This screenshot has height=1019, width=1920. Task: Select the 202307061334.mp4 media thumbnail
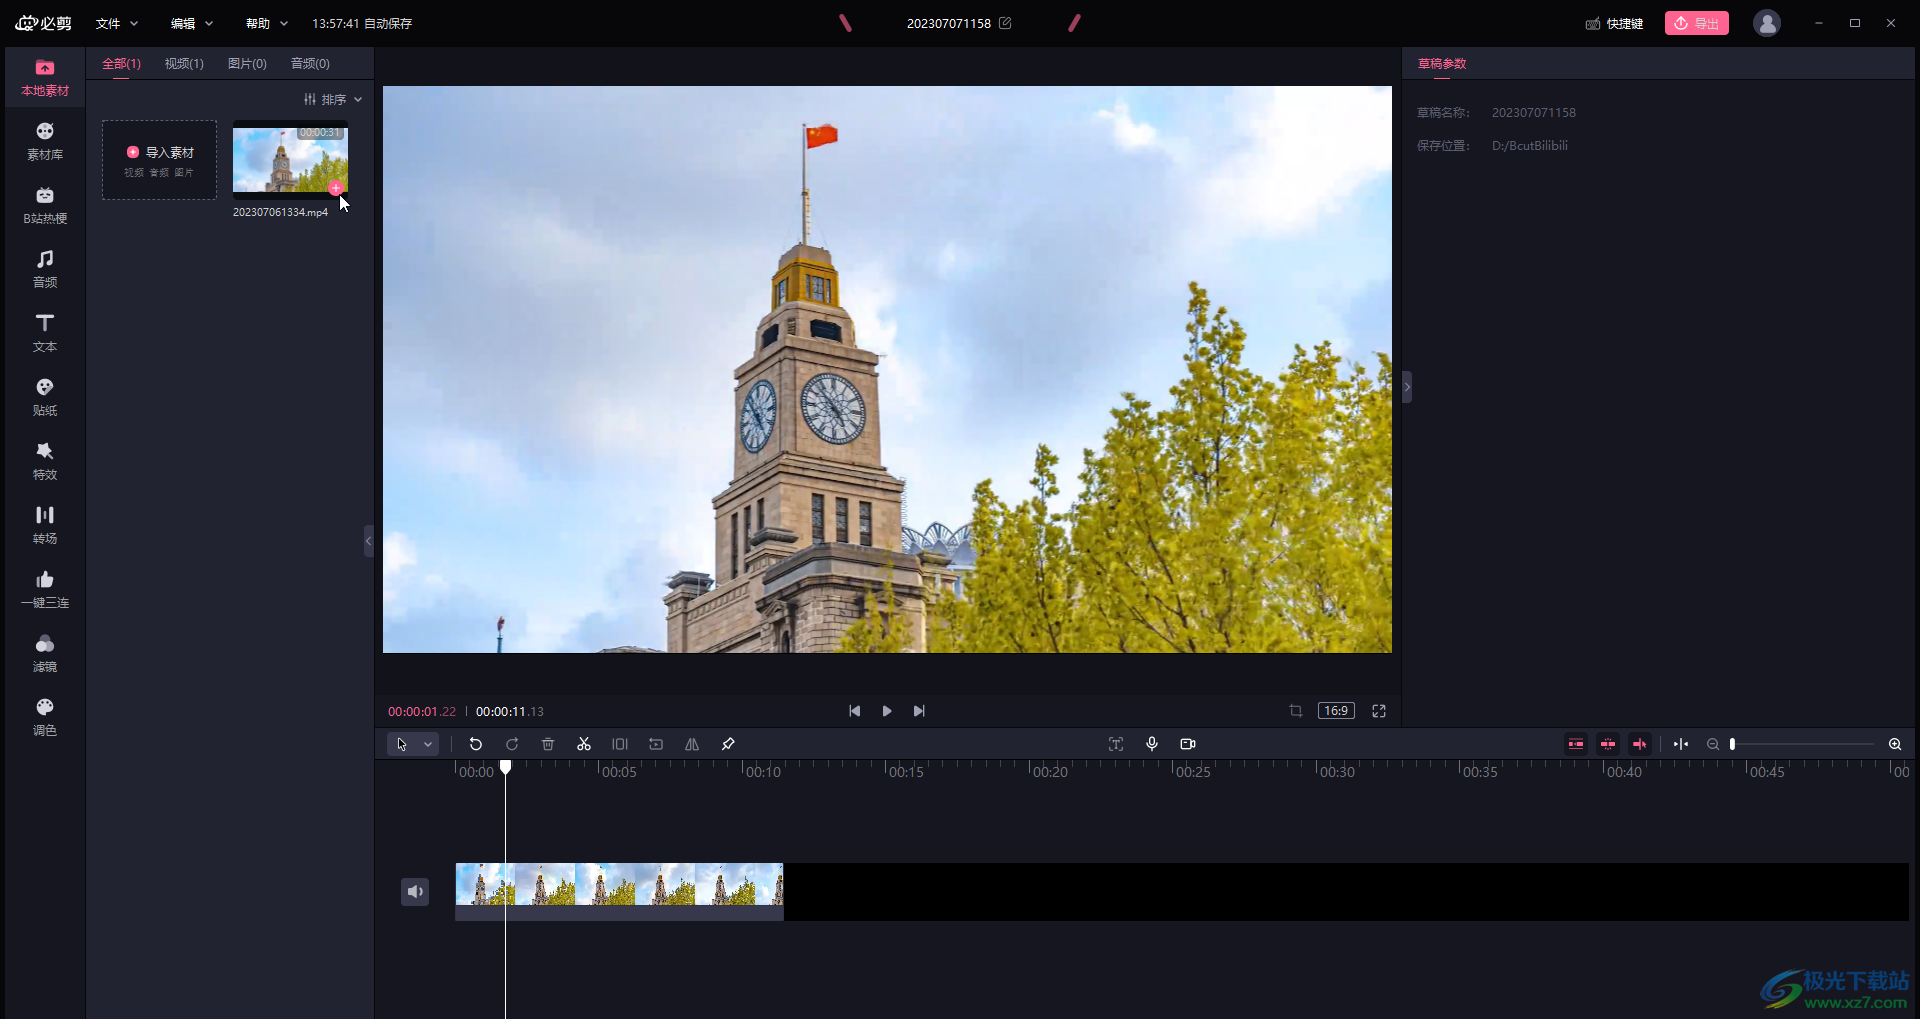pos(290,159)
